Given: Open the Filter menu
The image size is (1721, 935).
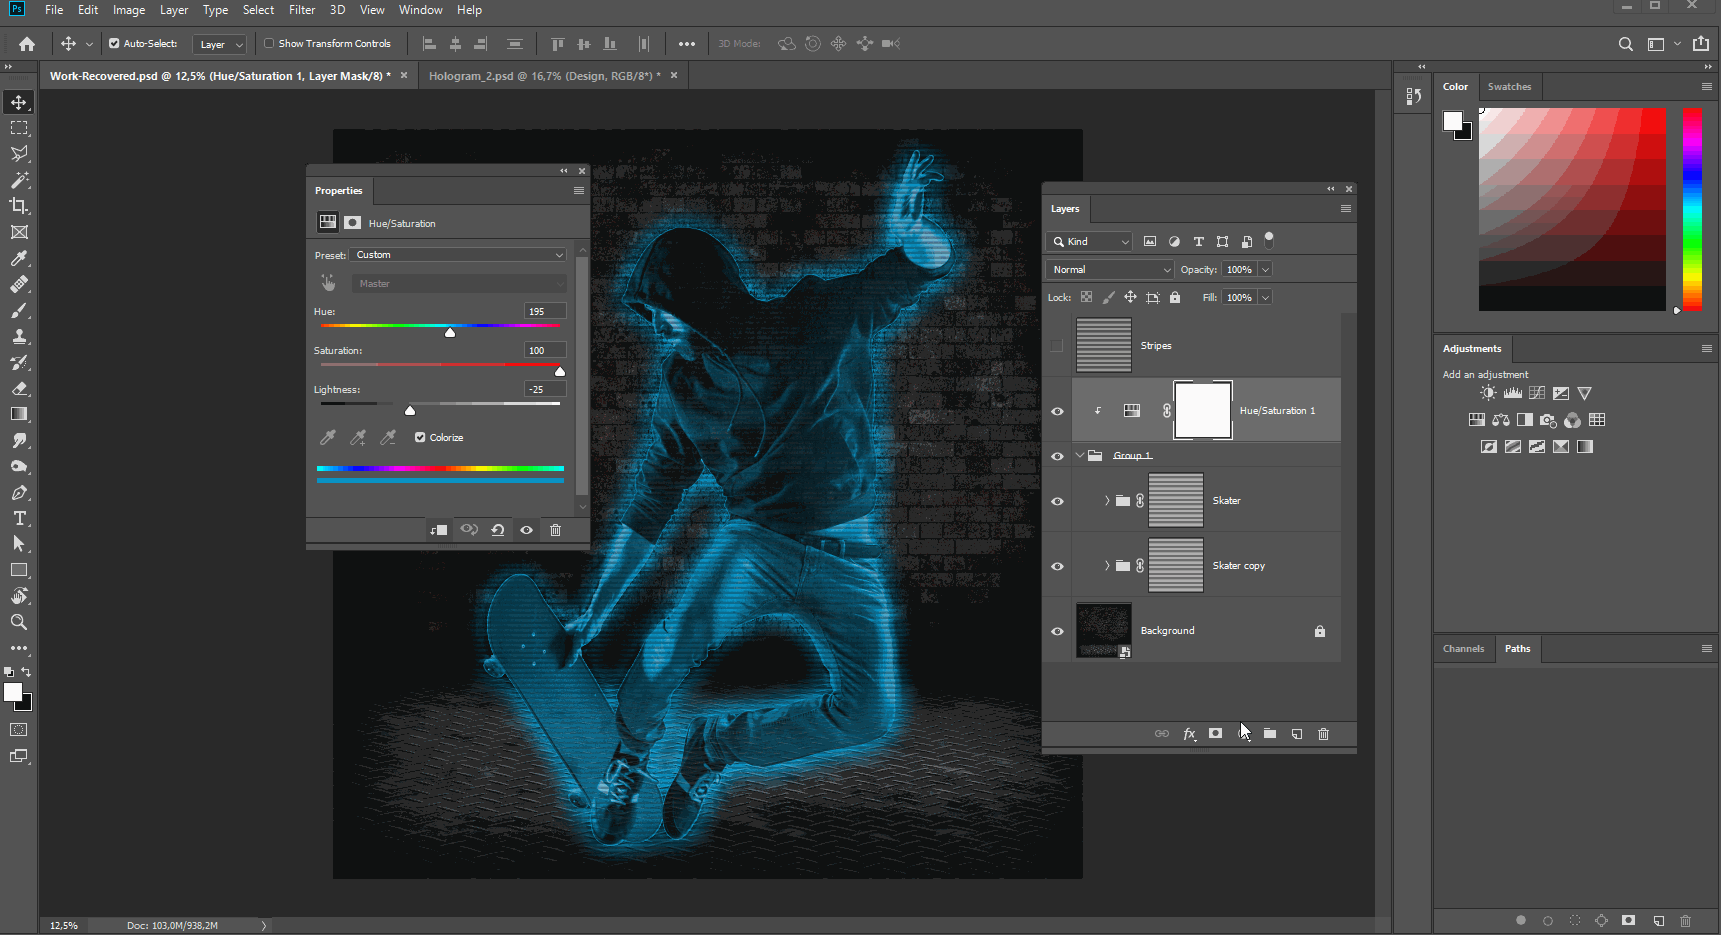Looking at the screenshot, I should pyautogui.click(x=302, y=10).
